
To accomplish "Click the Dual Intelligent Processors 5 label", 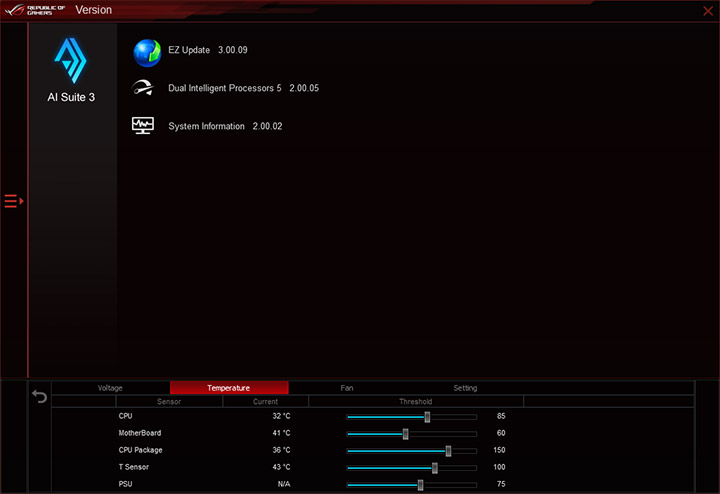I will 225,88.
